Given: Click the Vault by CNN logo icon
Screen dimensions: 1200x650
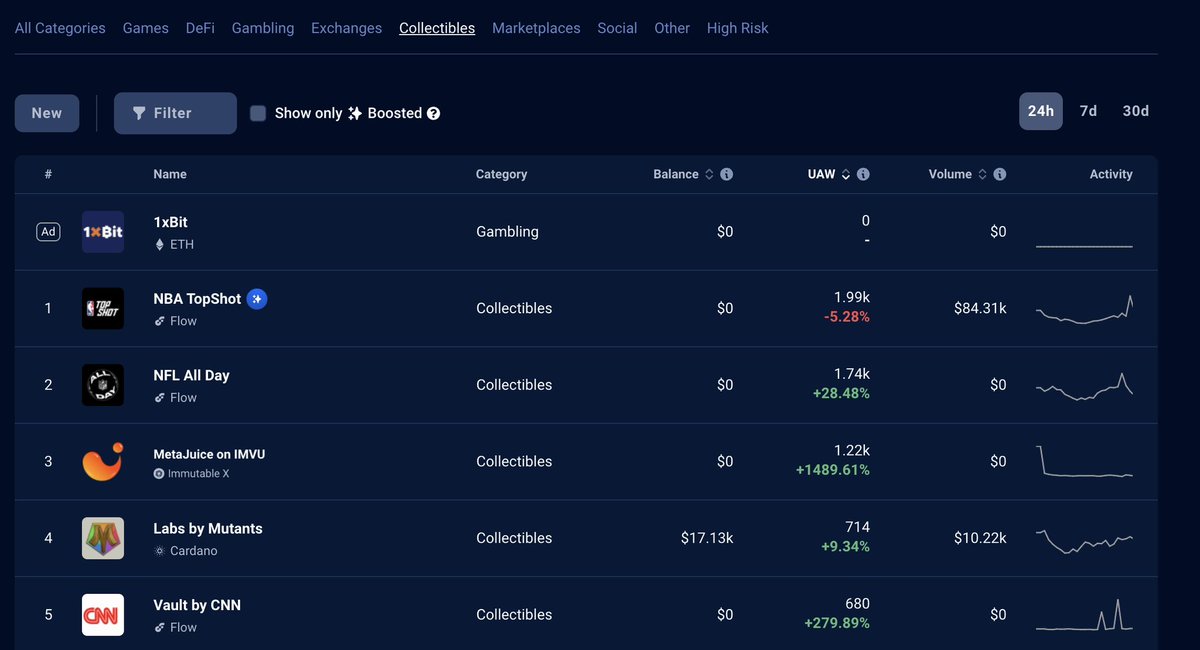Looking at the screenshot, I should pos(103,615).
